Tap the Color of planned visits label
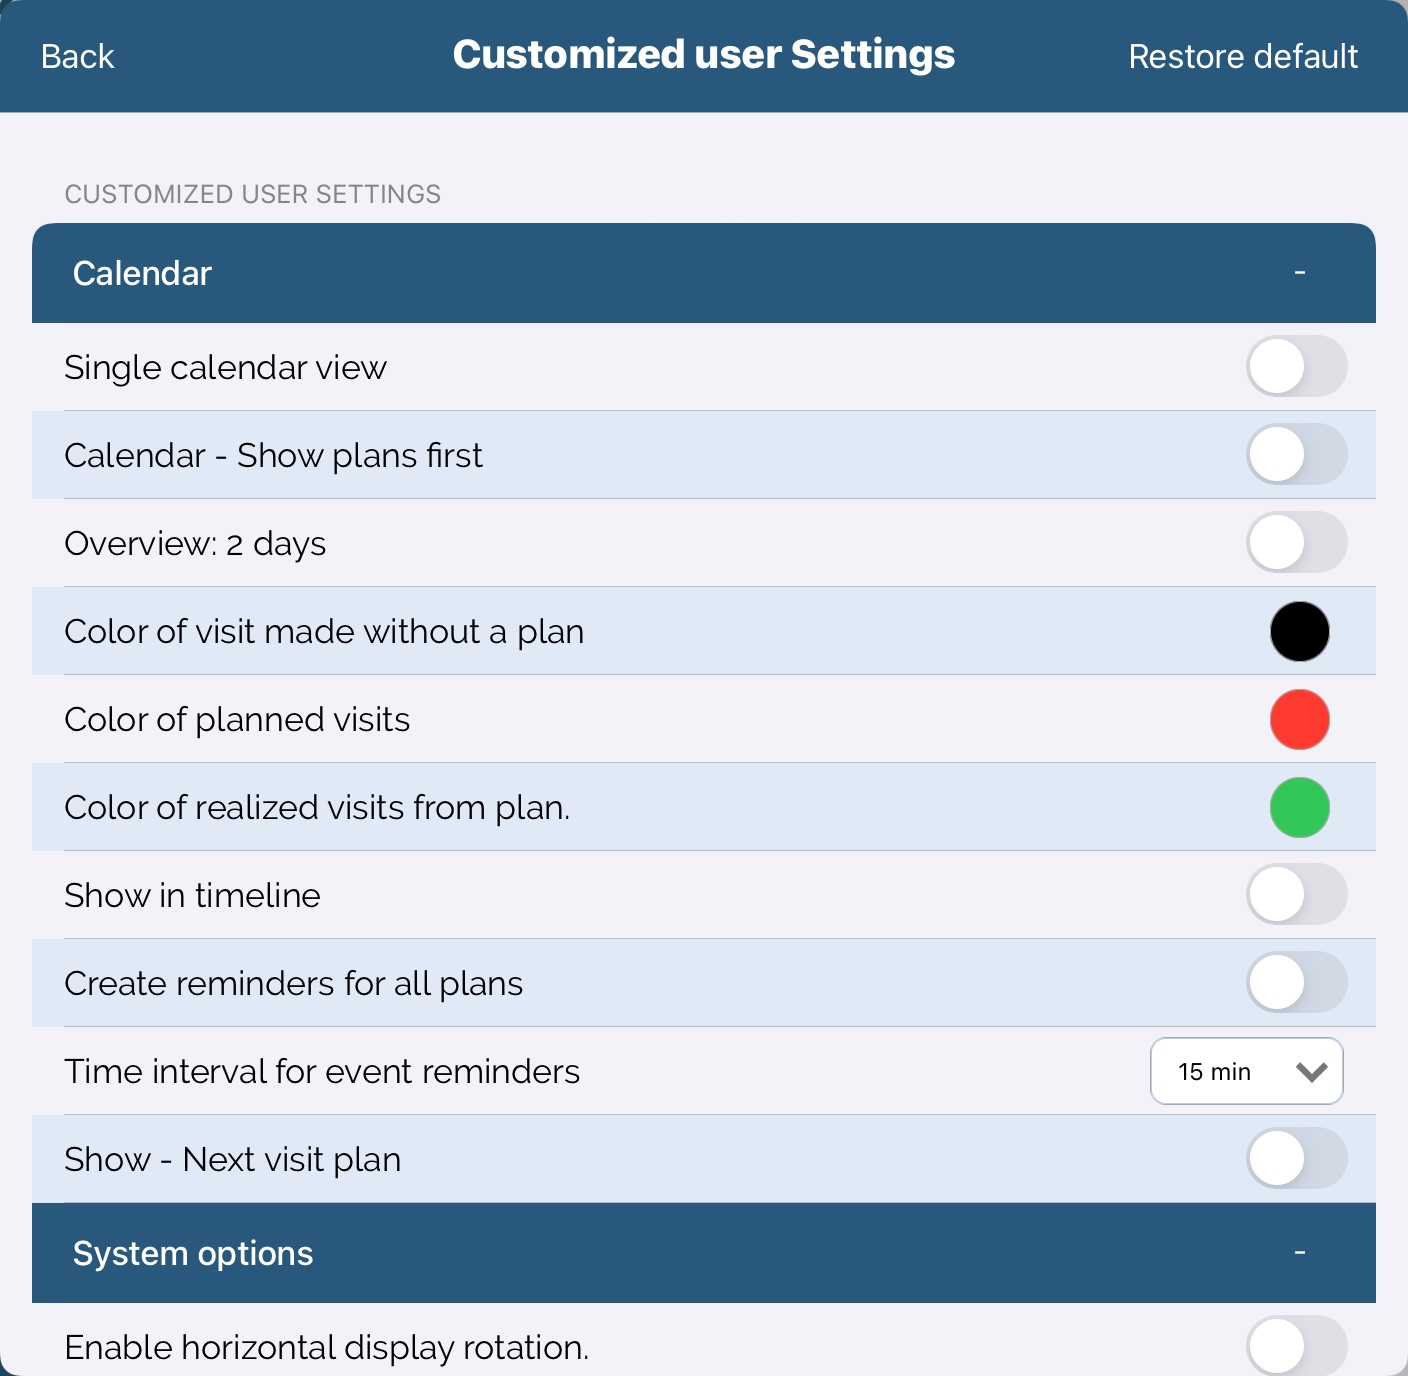 point(237,720)
